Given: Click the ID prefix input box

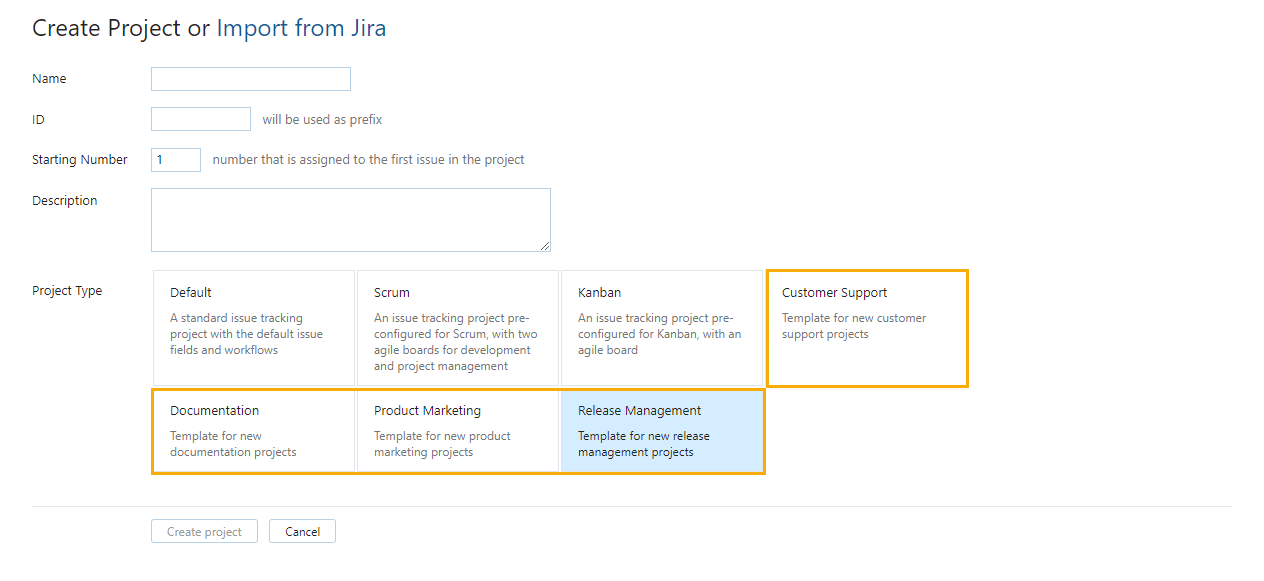Looking at the screenshot, I should coord(200,119).
